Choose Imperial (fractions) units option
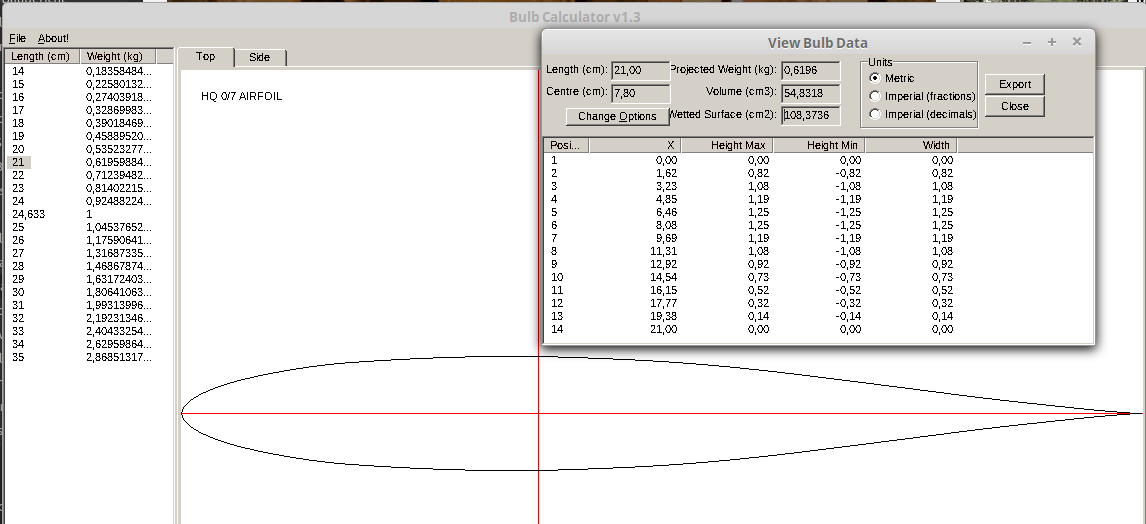This screenshot has width=1146, height=524. (875, 96)
